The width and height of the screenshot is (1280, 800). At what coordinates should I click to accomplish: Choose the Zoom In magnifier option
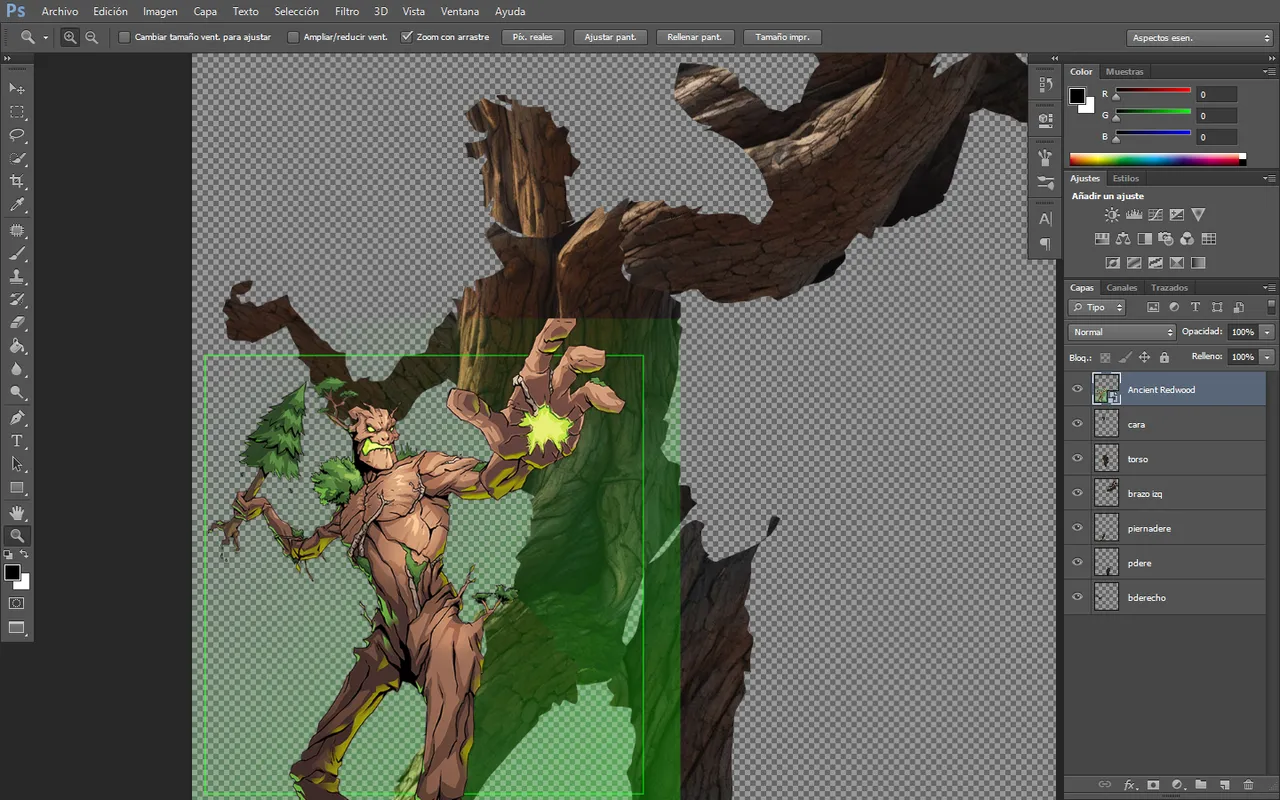70,37
